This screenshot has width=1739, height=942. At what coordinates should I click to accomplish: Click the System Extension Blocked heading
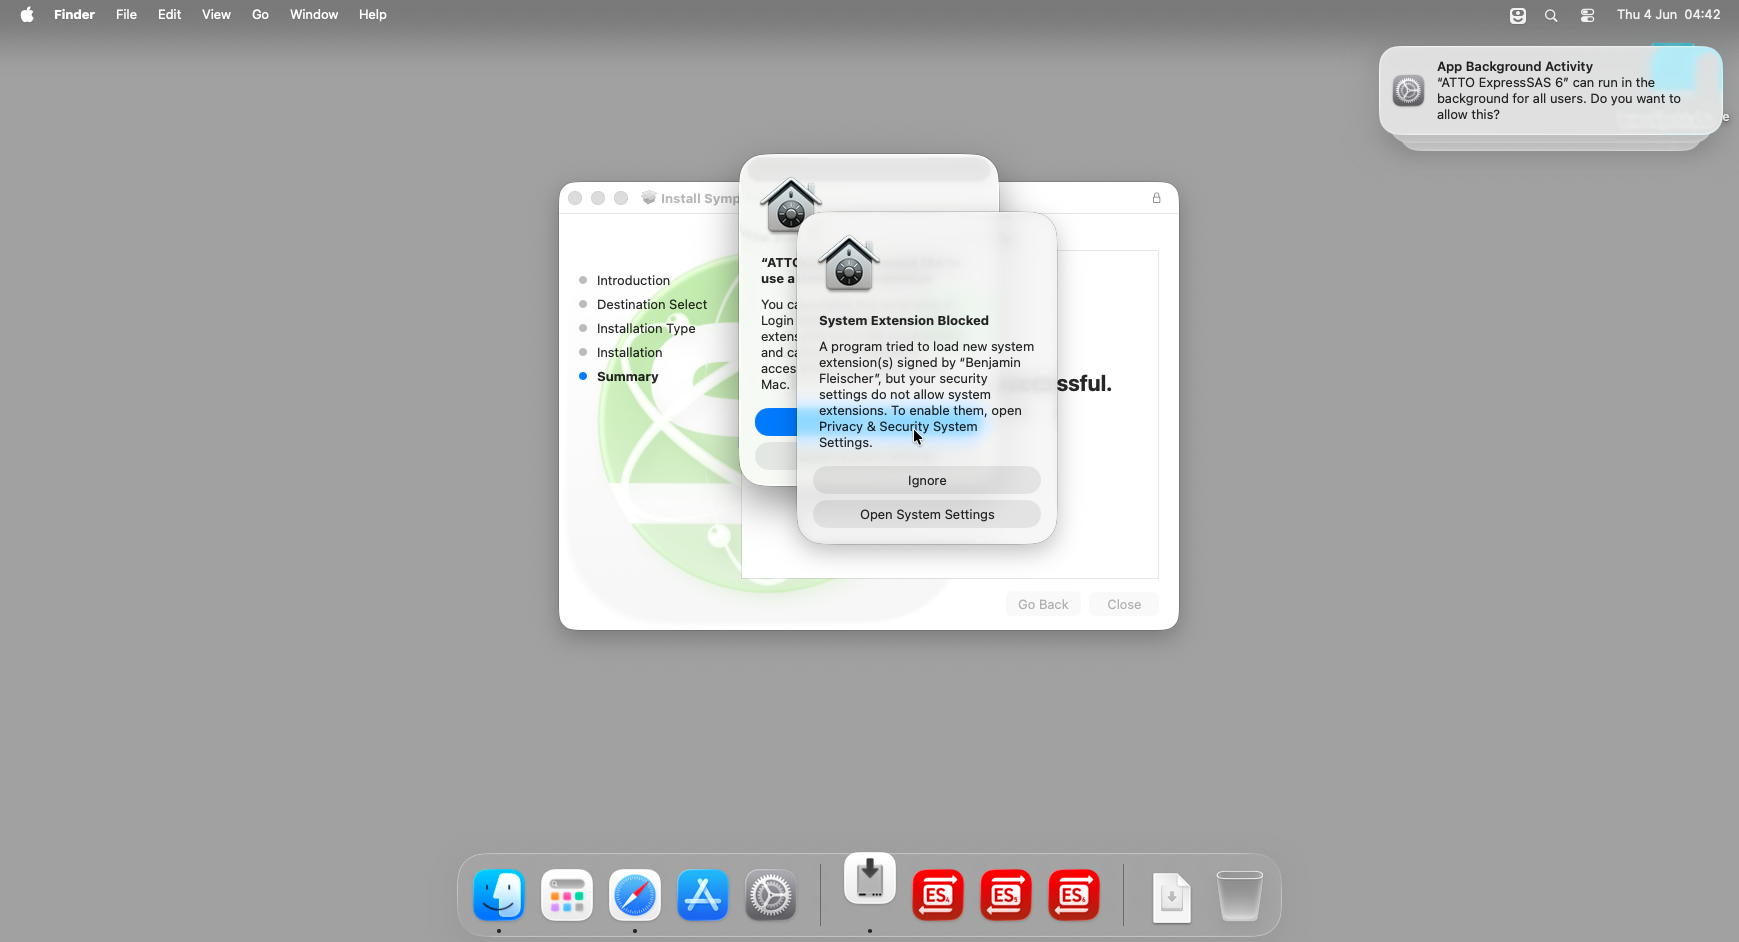tap(904, 320)
